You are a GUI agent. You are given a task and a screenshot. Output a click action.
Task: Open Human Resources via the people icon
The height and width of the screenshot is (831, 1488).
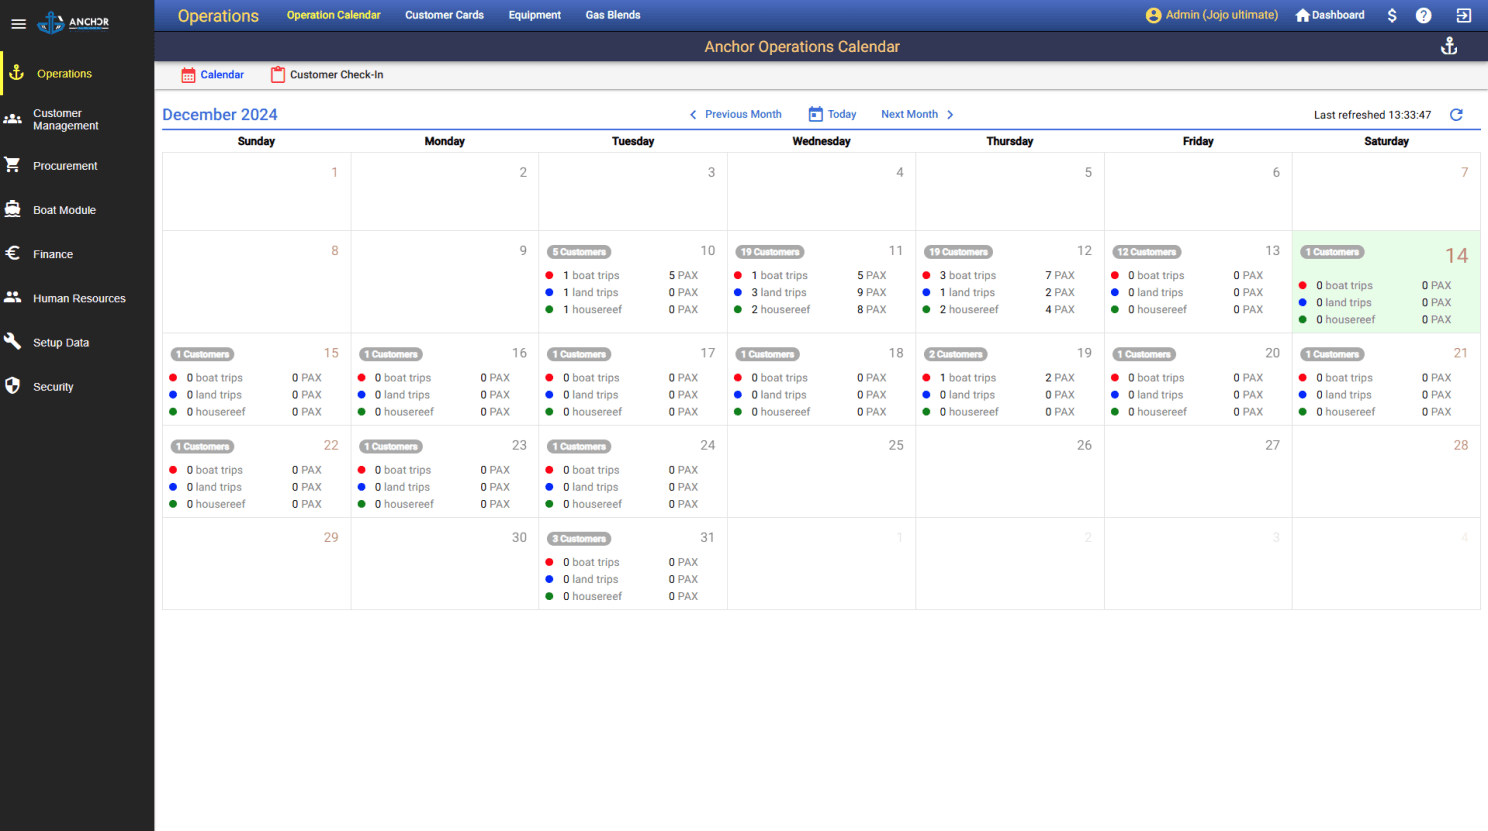click(14, 298)
